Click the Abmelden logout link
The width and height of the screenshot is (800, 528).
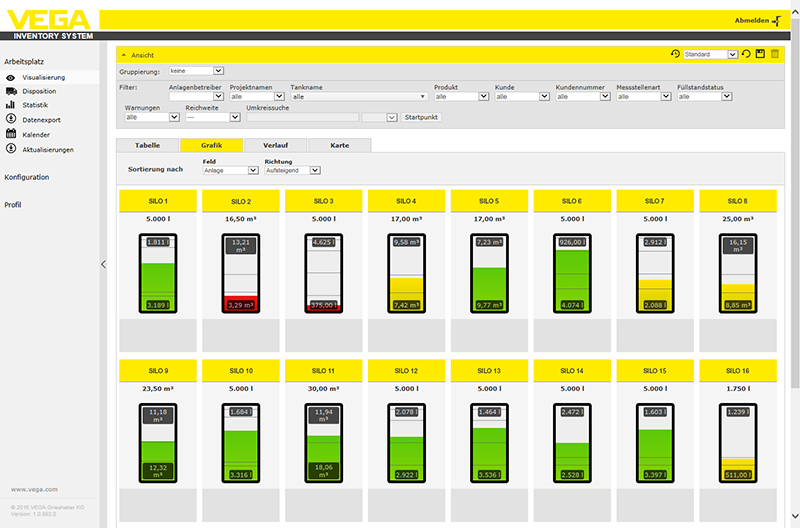click(x=758, y=19)
